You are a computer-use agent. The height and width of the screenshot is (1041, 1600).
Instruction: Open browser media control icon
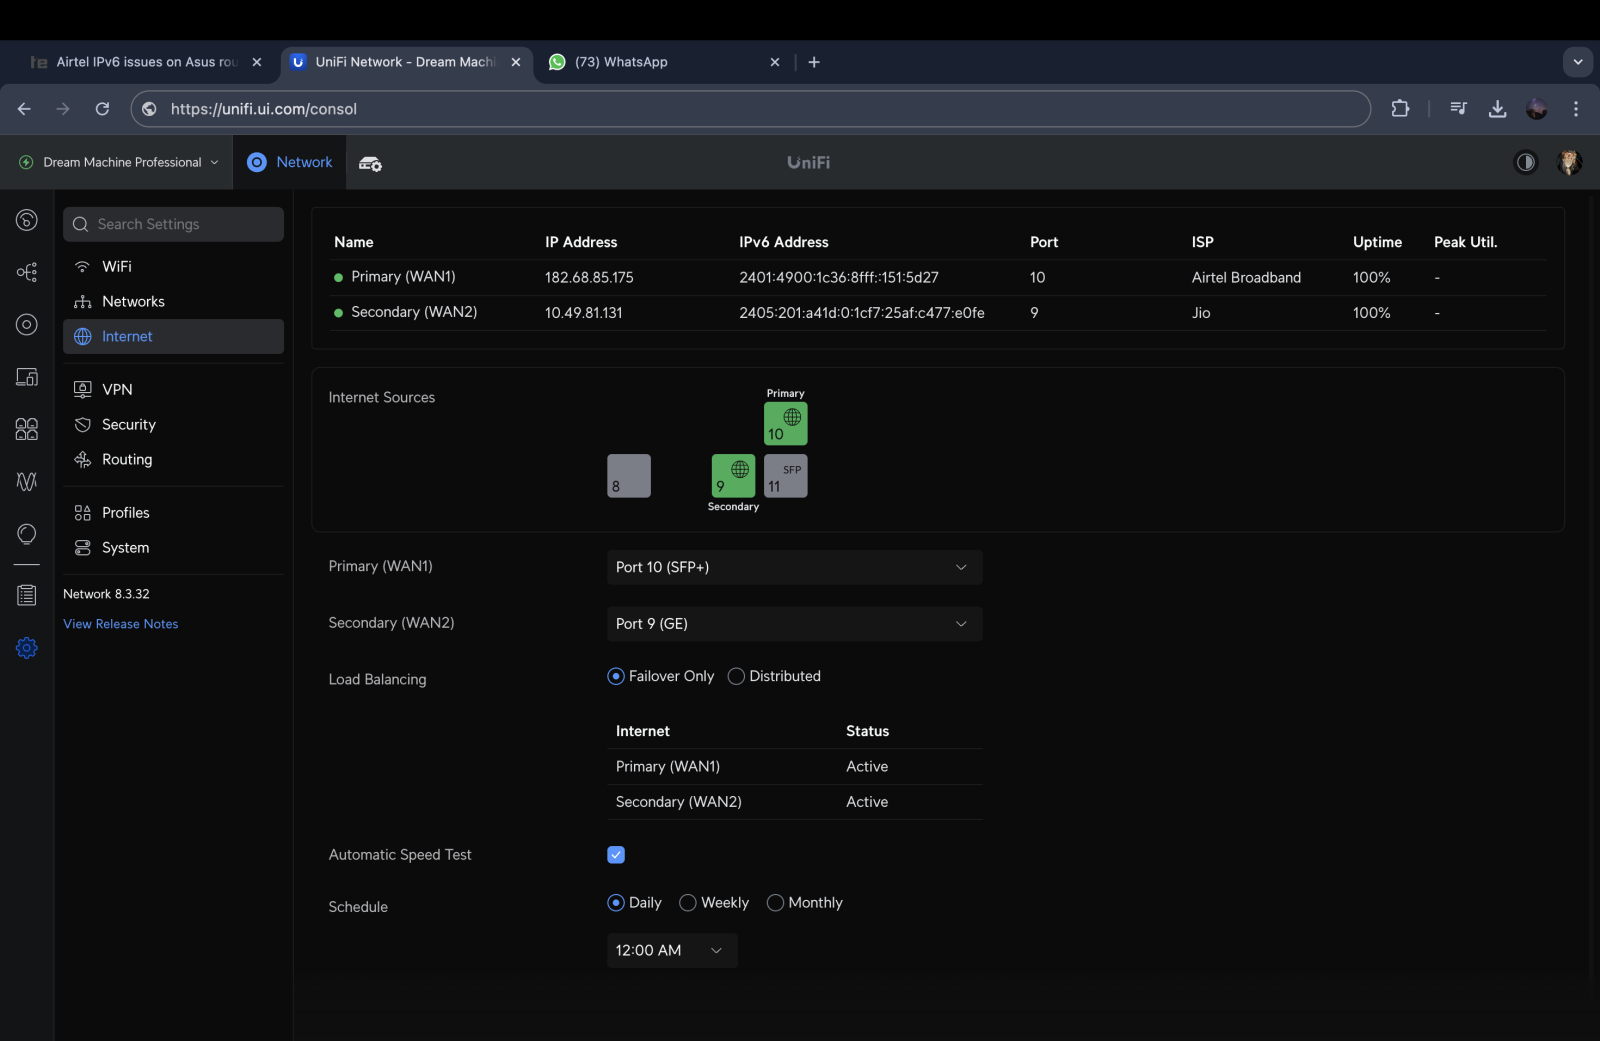[x=1459, y=109]
